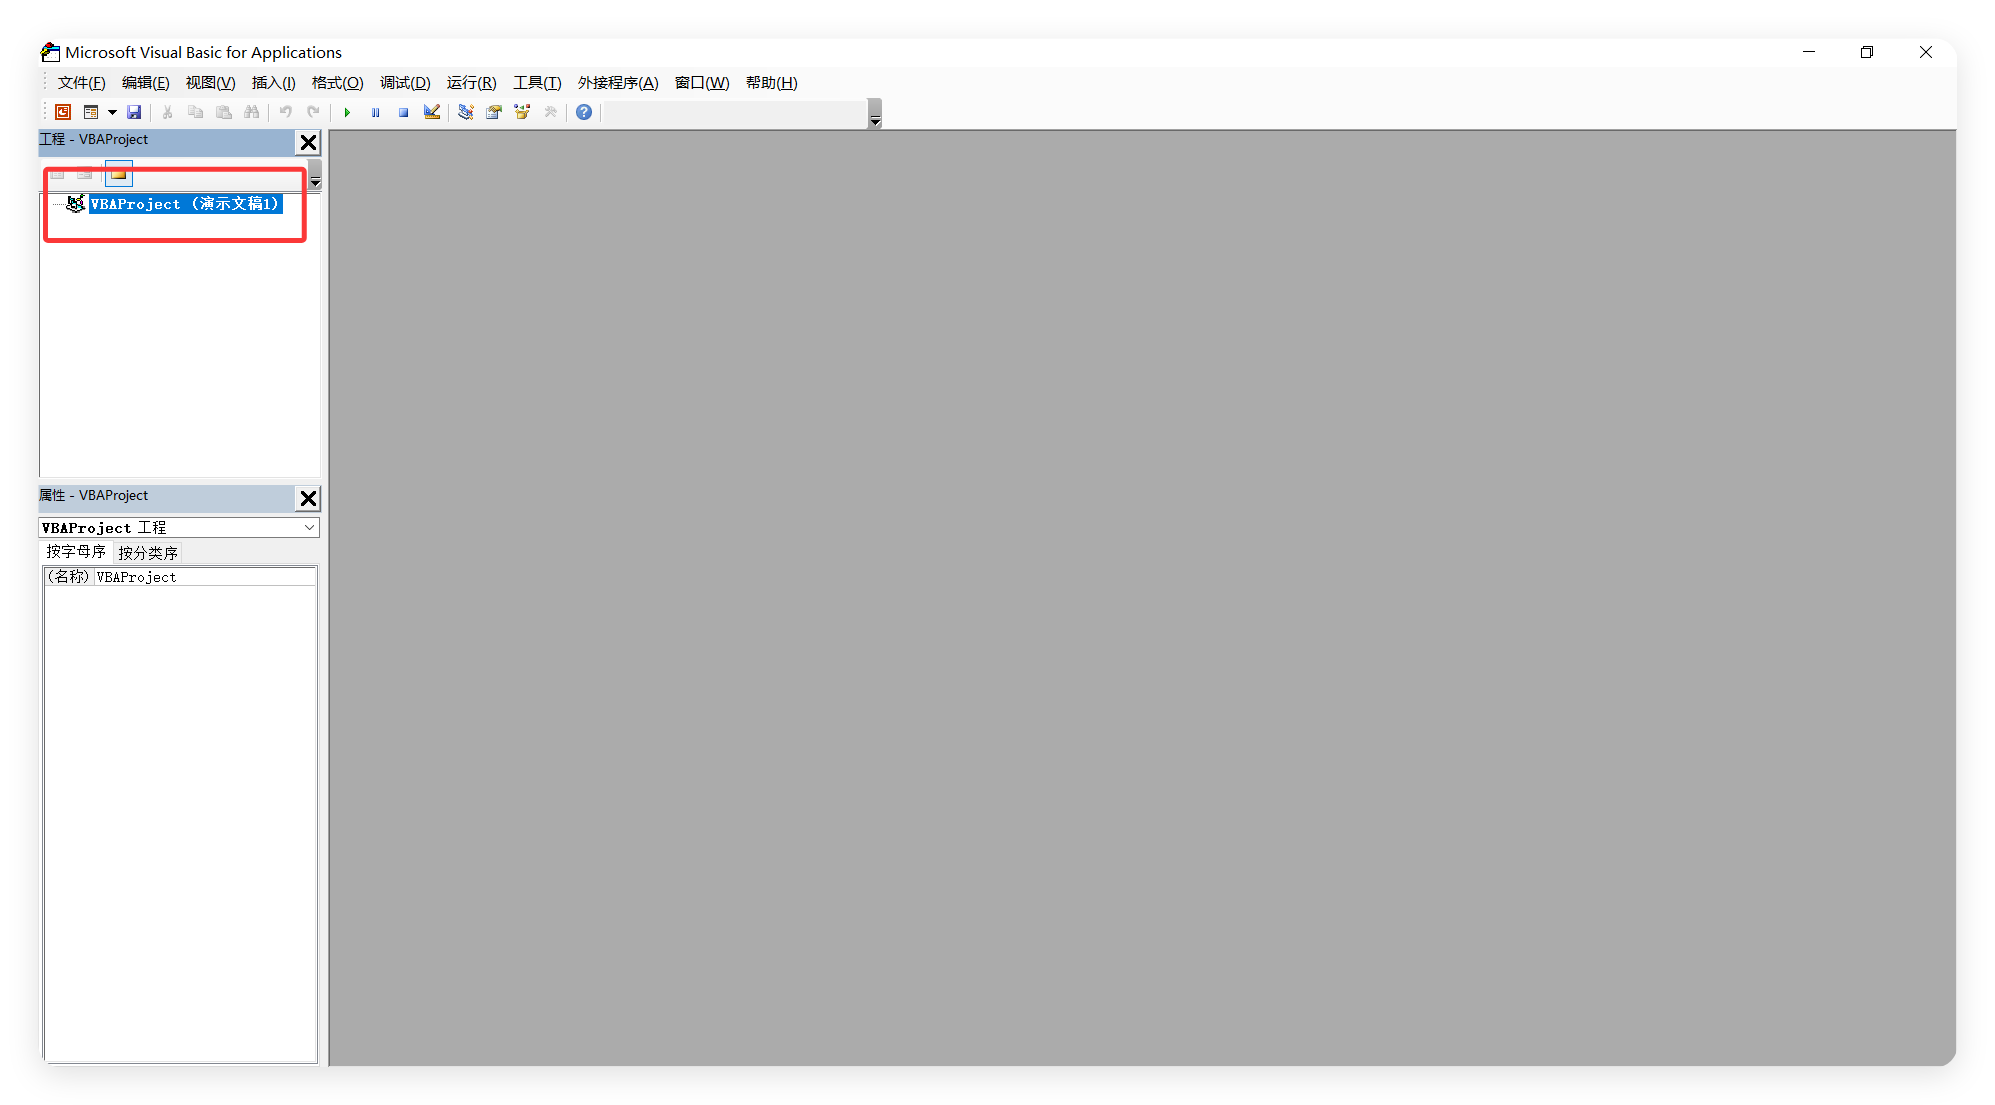Switch to 按分类序 (Categorized) tab

pyautogui.click(x=147, y=551)
